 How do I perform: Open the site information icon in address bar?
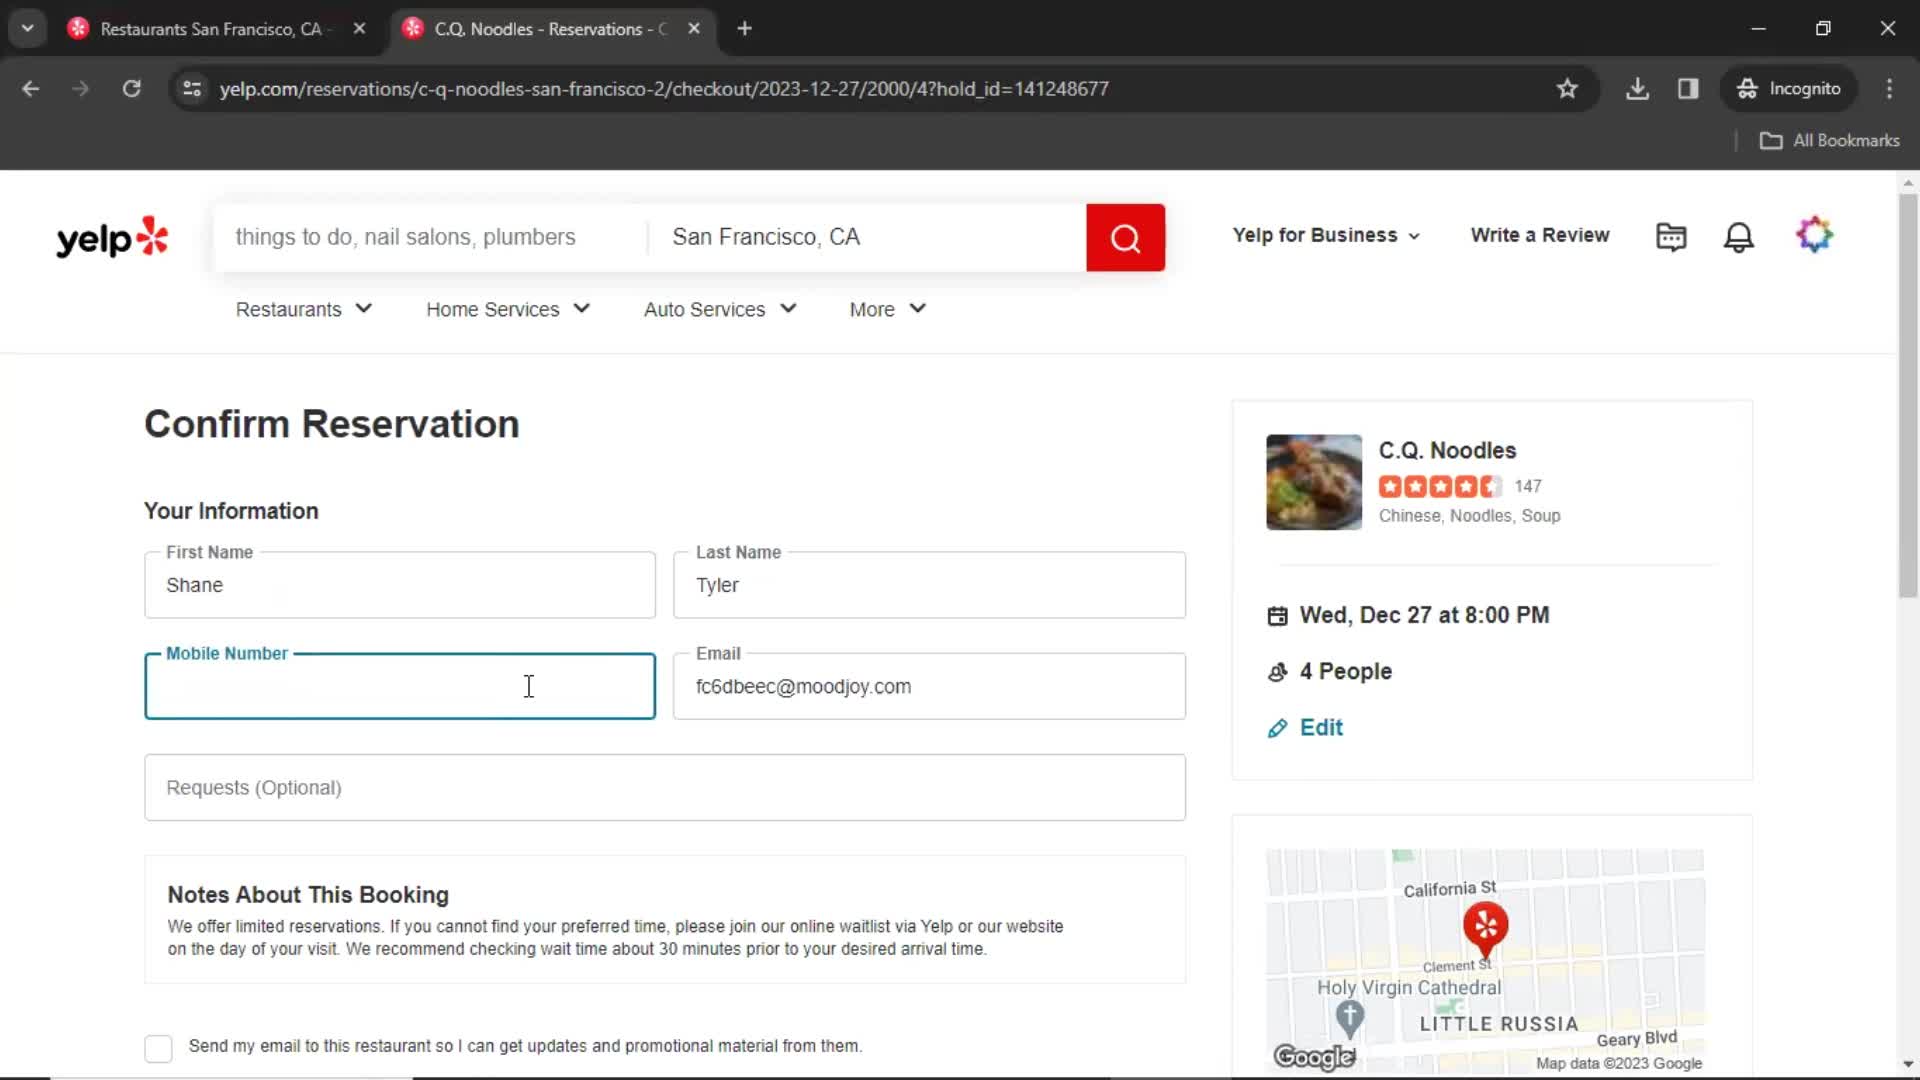tap(192, 89)
